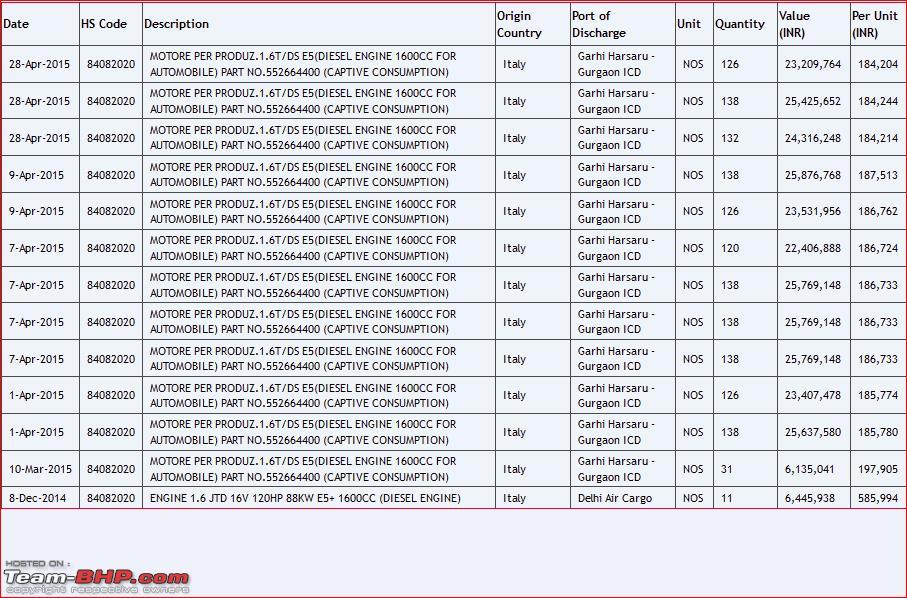Select the per unit 197,905 cell
This screenshot has height=598, width=907.
click(x=877, y=469)
